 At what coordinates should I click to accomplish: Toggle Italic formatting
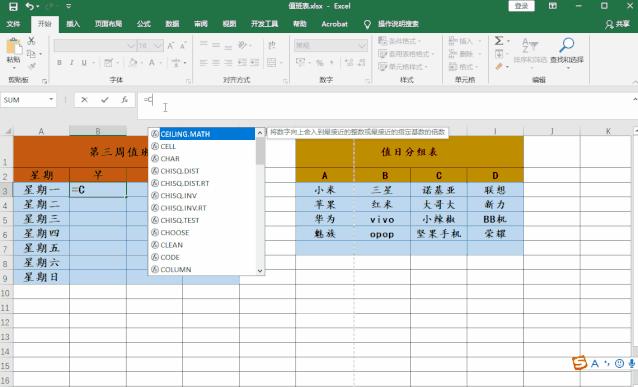(72, 63)
